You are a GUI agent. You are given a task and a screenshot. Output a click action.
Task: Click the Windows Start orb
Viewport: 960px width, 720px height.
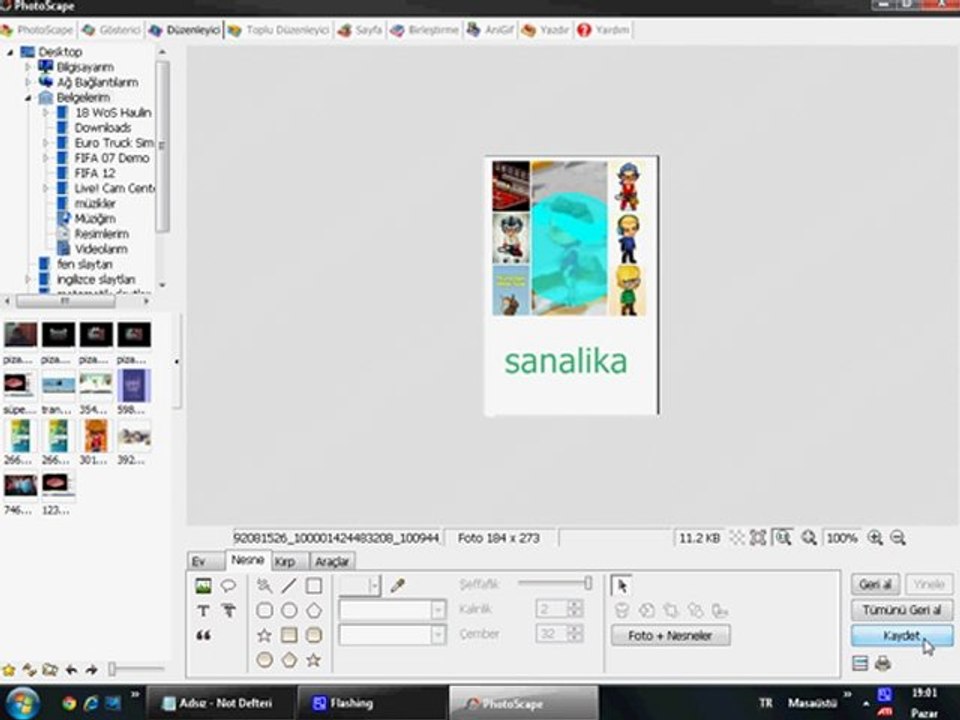pos(23,703)
